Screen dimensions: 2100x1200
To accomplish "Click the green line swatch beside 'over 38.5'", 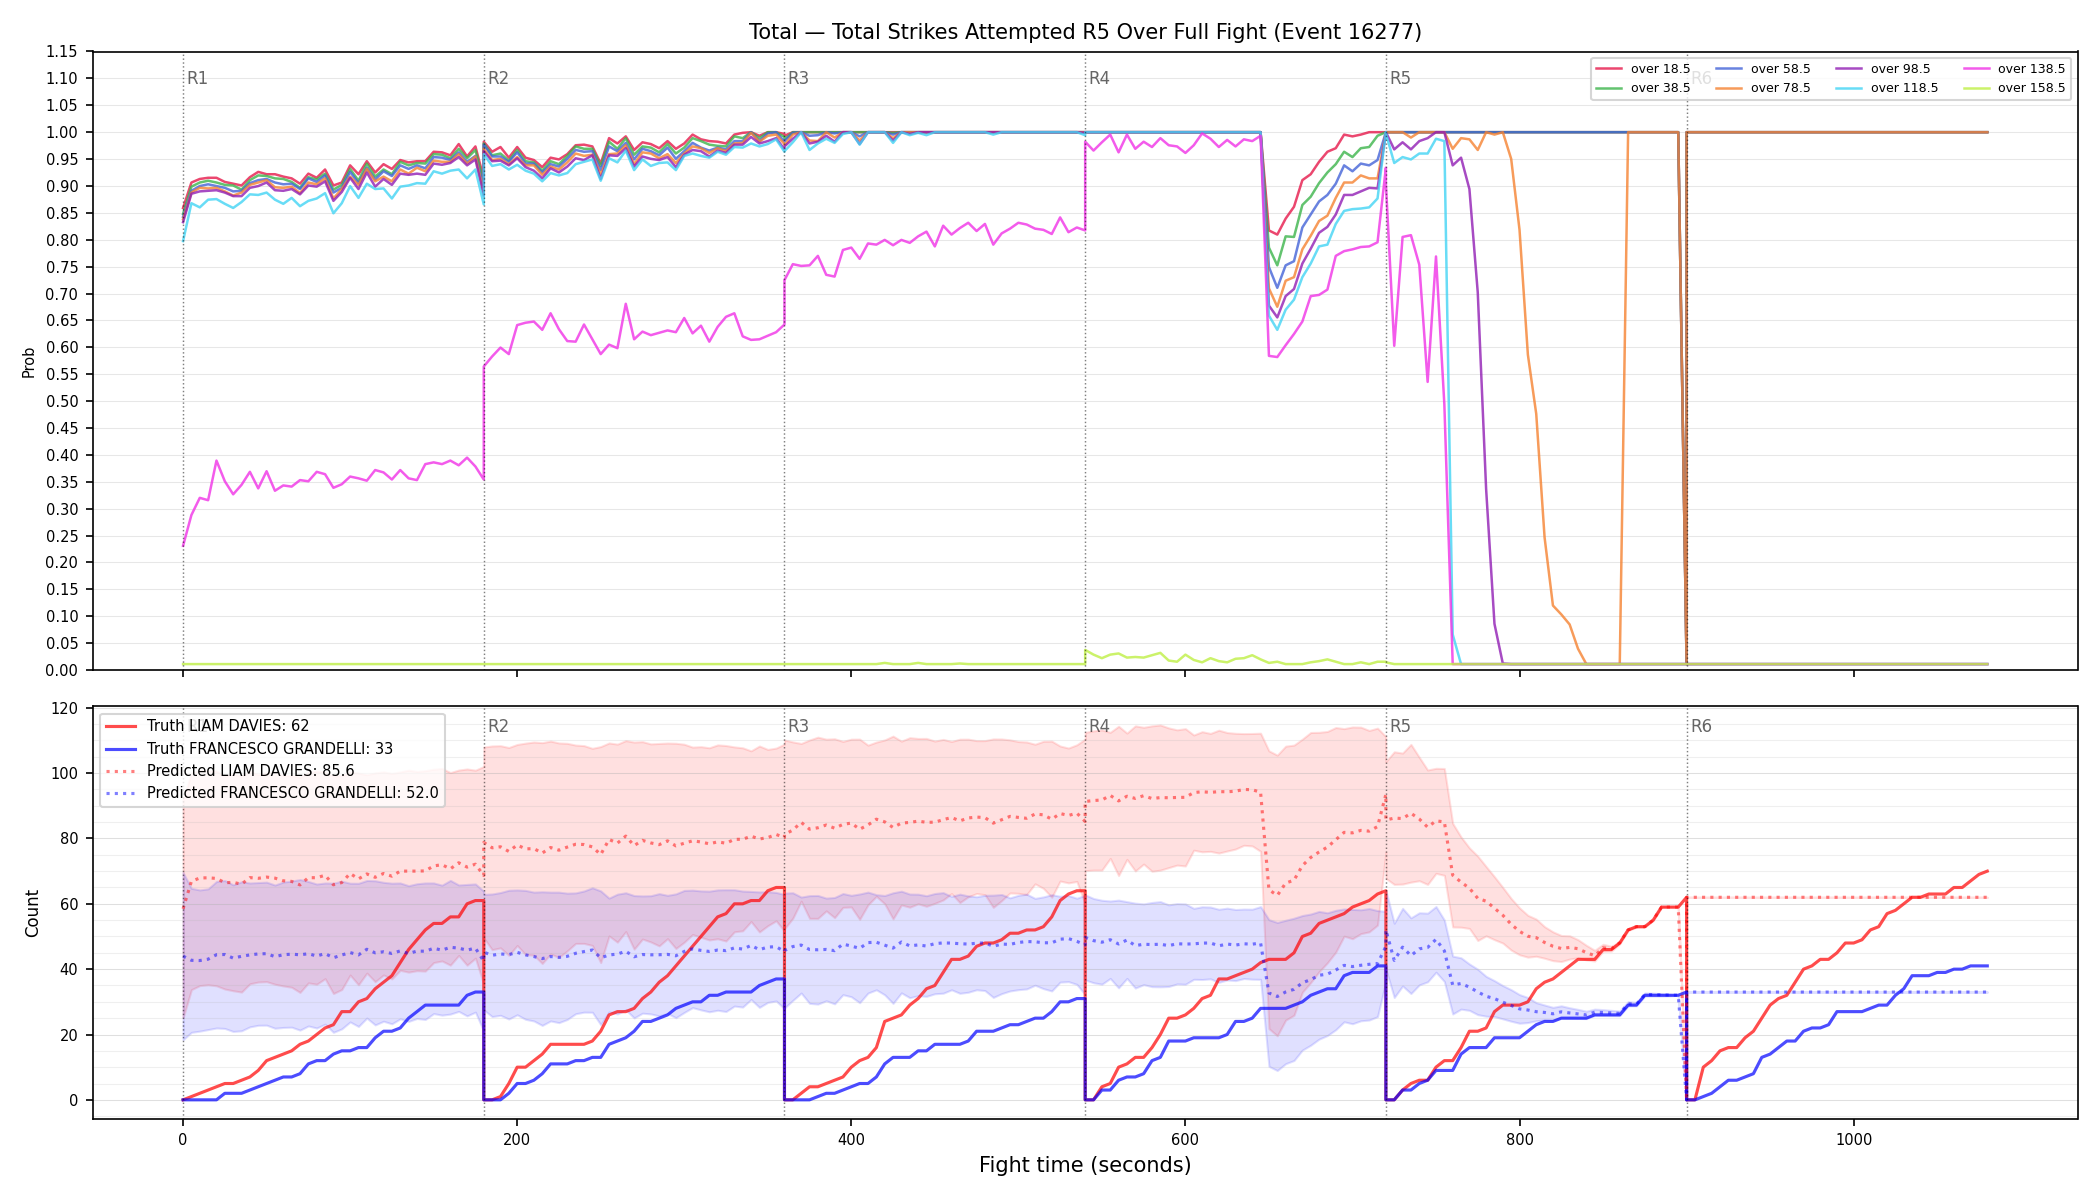I will click(x=1609, y=88).
